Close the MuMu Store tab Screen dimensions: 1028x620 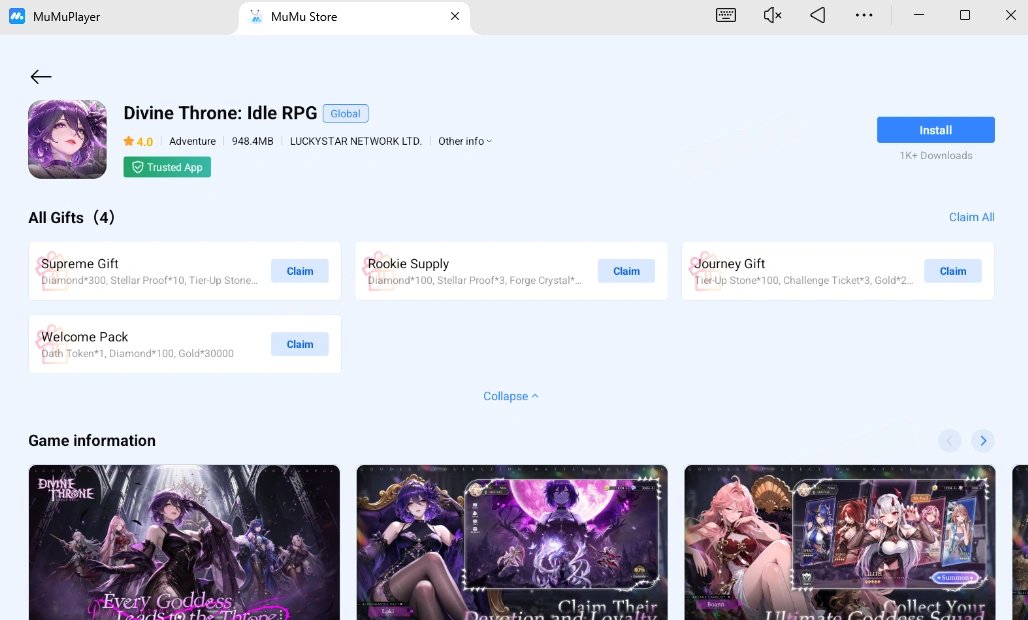[x=455, y=16]
